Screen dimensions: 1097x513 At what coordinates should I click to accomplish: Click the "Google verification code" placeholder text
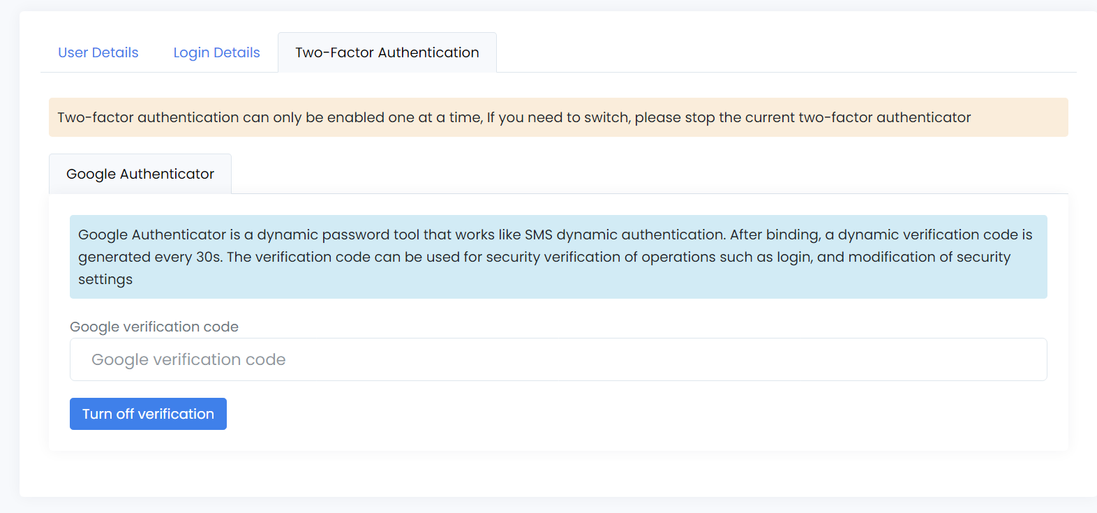point(188,359)
